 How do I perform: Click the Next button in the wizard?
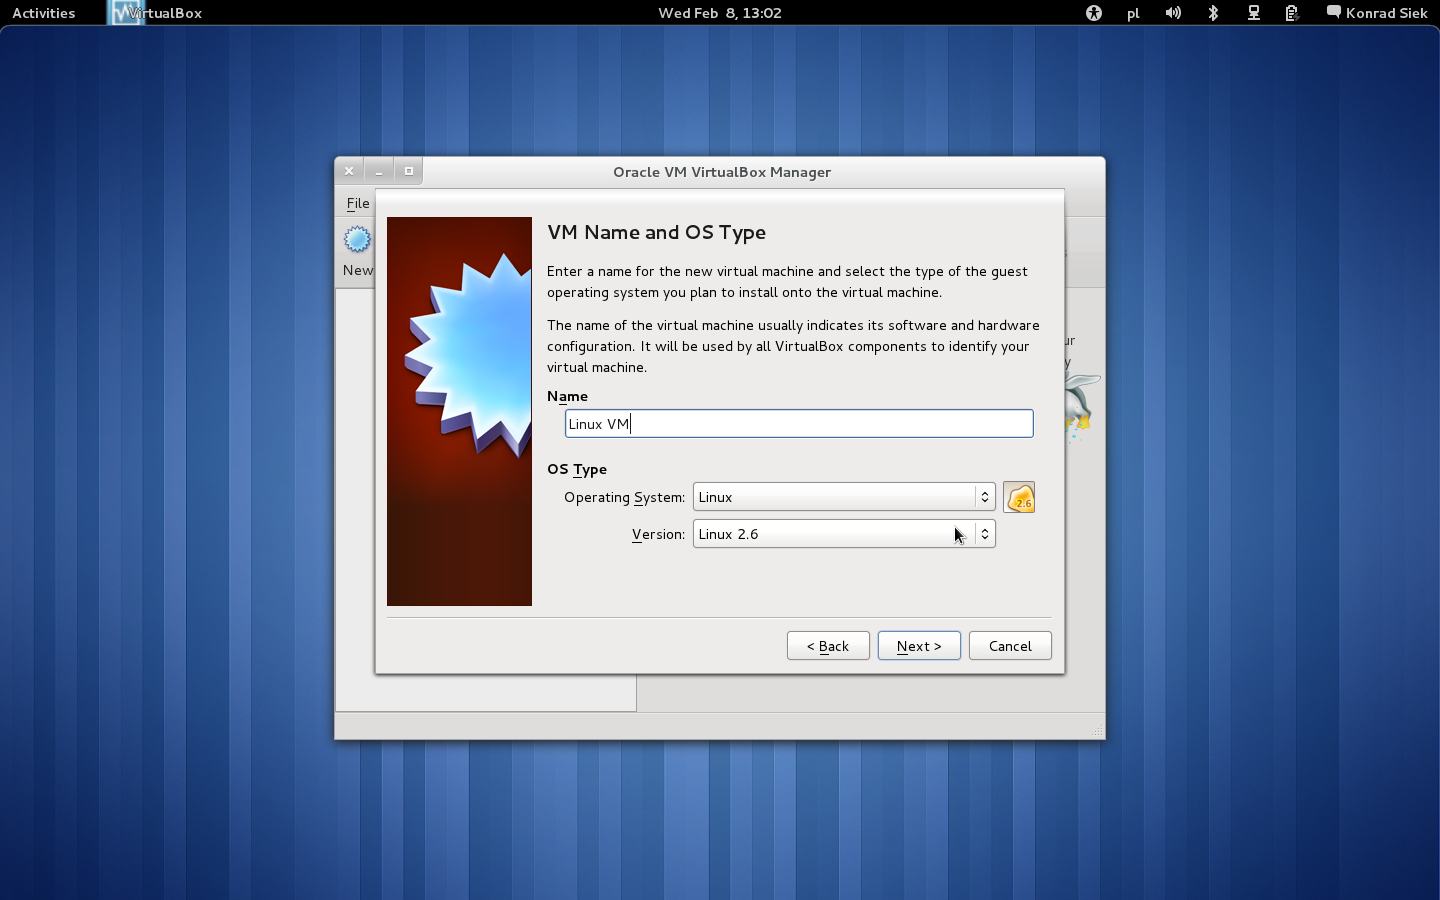pyautogui.click(x=919, y=646)
